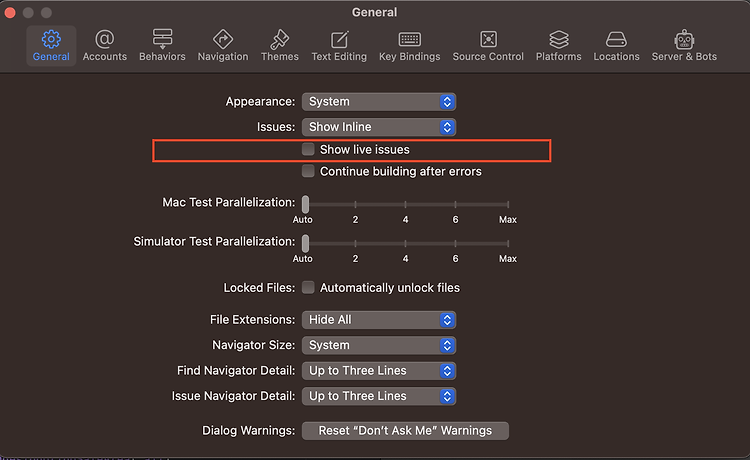Open the Platforms stack icon
The image size is (750, 460).
coord(558,39)
